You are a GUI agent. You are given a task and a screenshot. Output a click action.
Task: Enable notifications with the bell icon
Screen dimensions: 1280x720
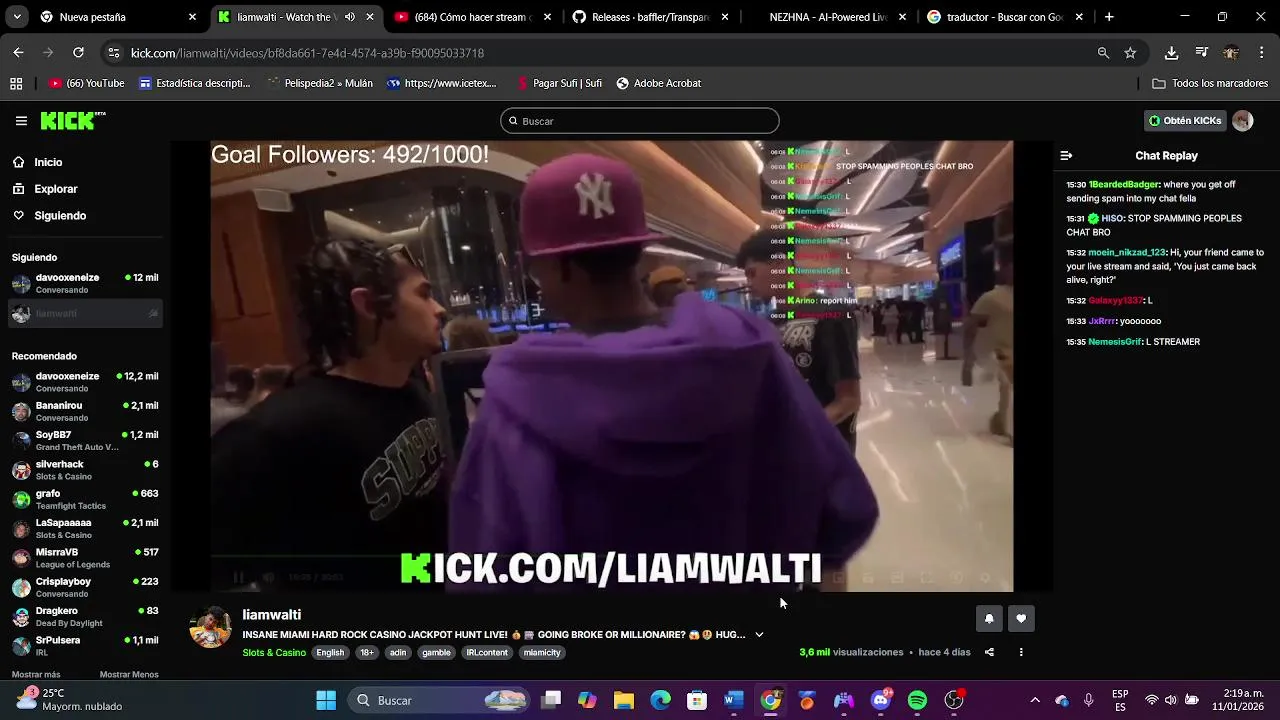click(x=989, y=619)
